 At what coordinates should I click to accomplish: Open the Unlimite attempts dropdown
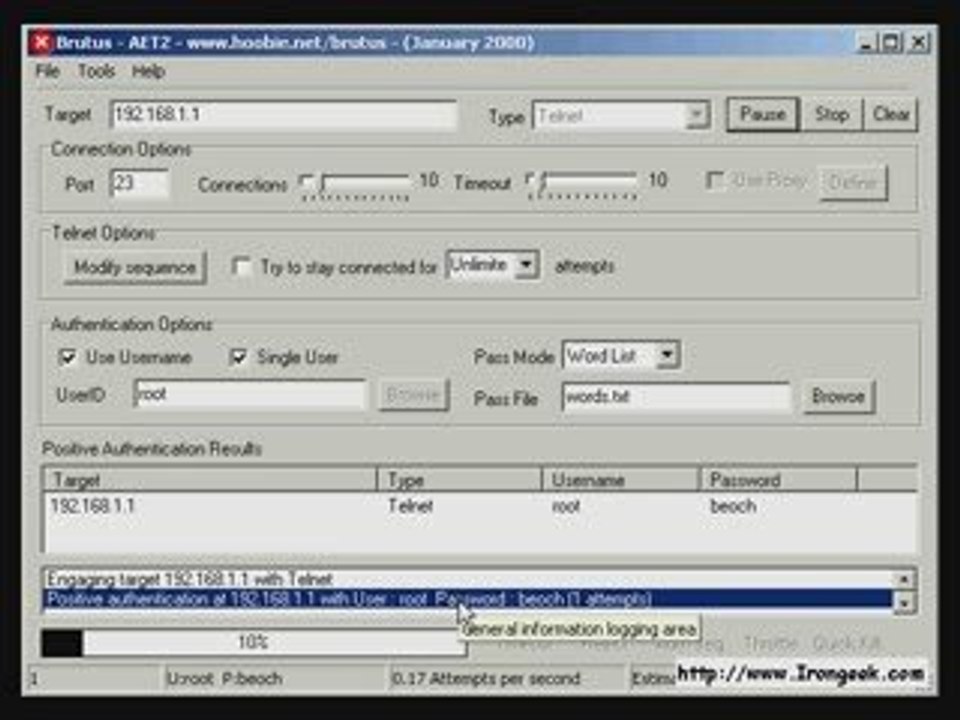[493, 265]
